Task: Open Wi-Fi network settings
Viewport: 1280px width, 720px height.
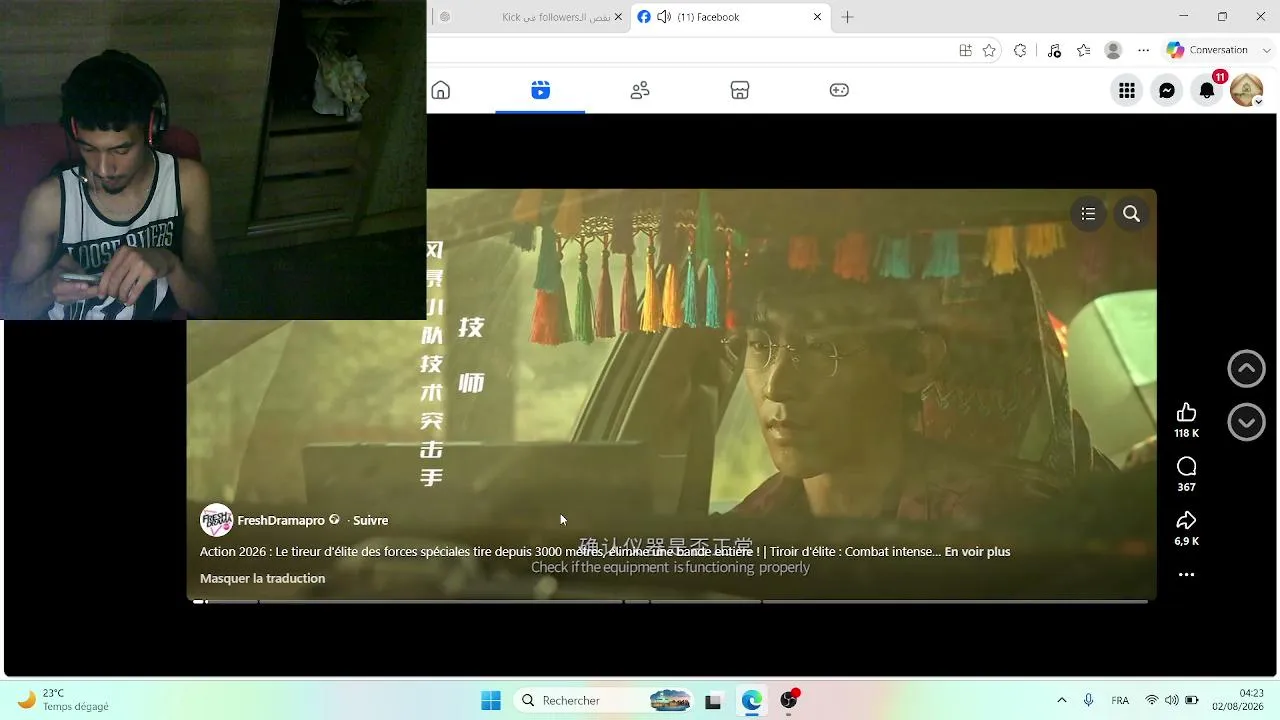Action: [x=1152, y=701]
